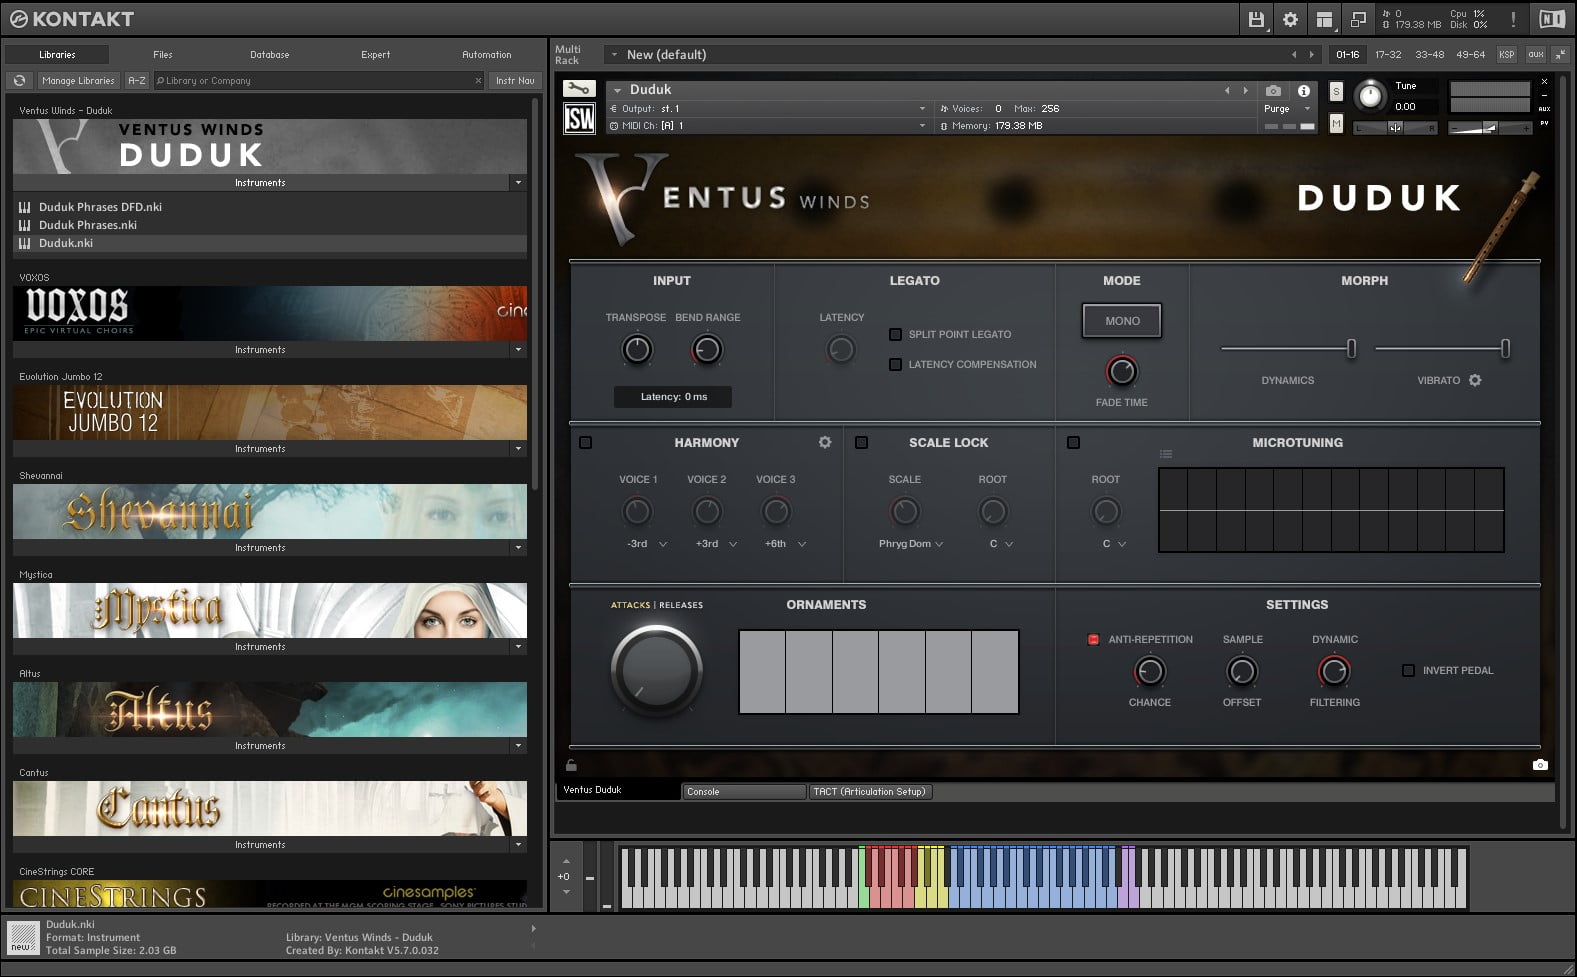Click the large Ornaments knob
This screenshot has height=977, width=1577.
[x=656, y=670]
